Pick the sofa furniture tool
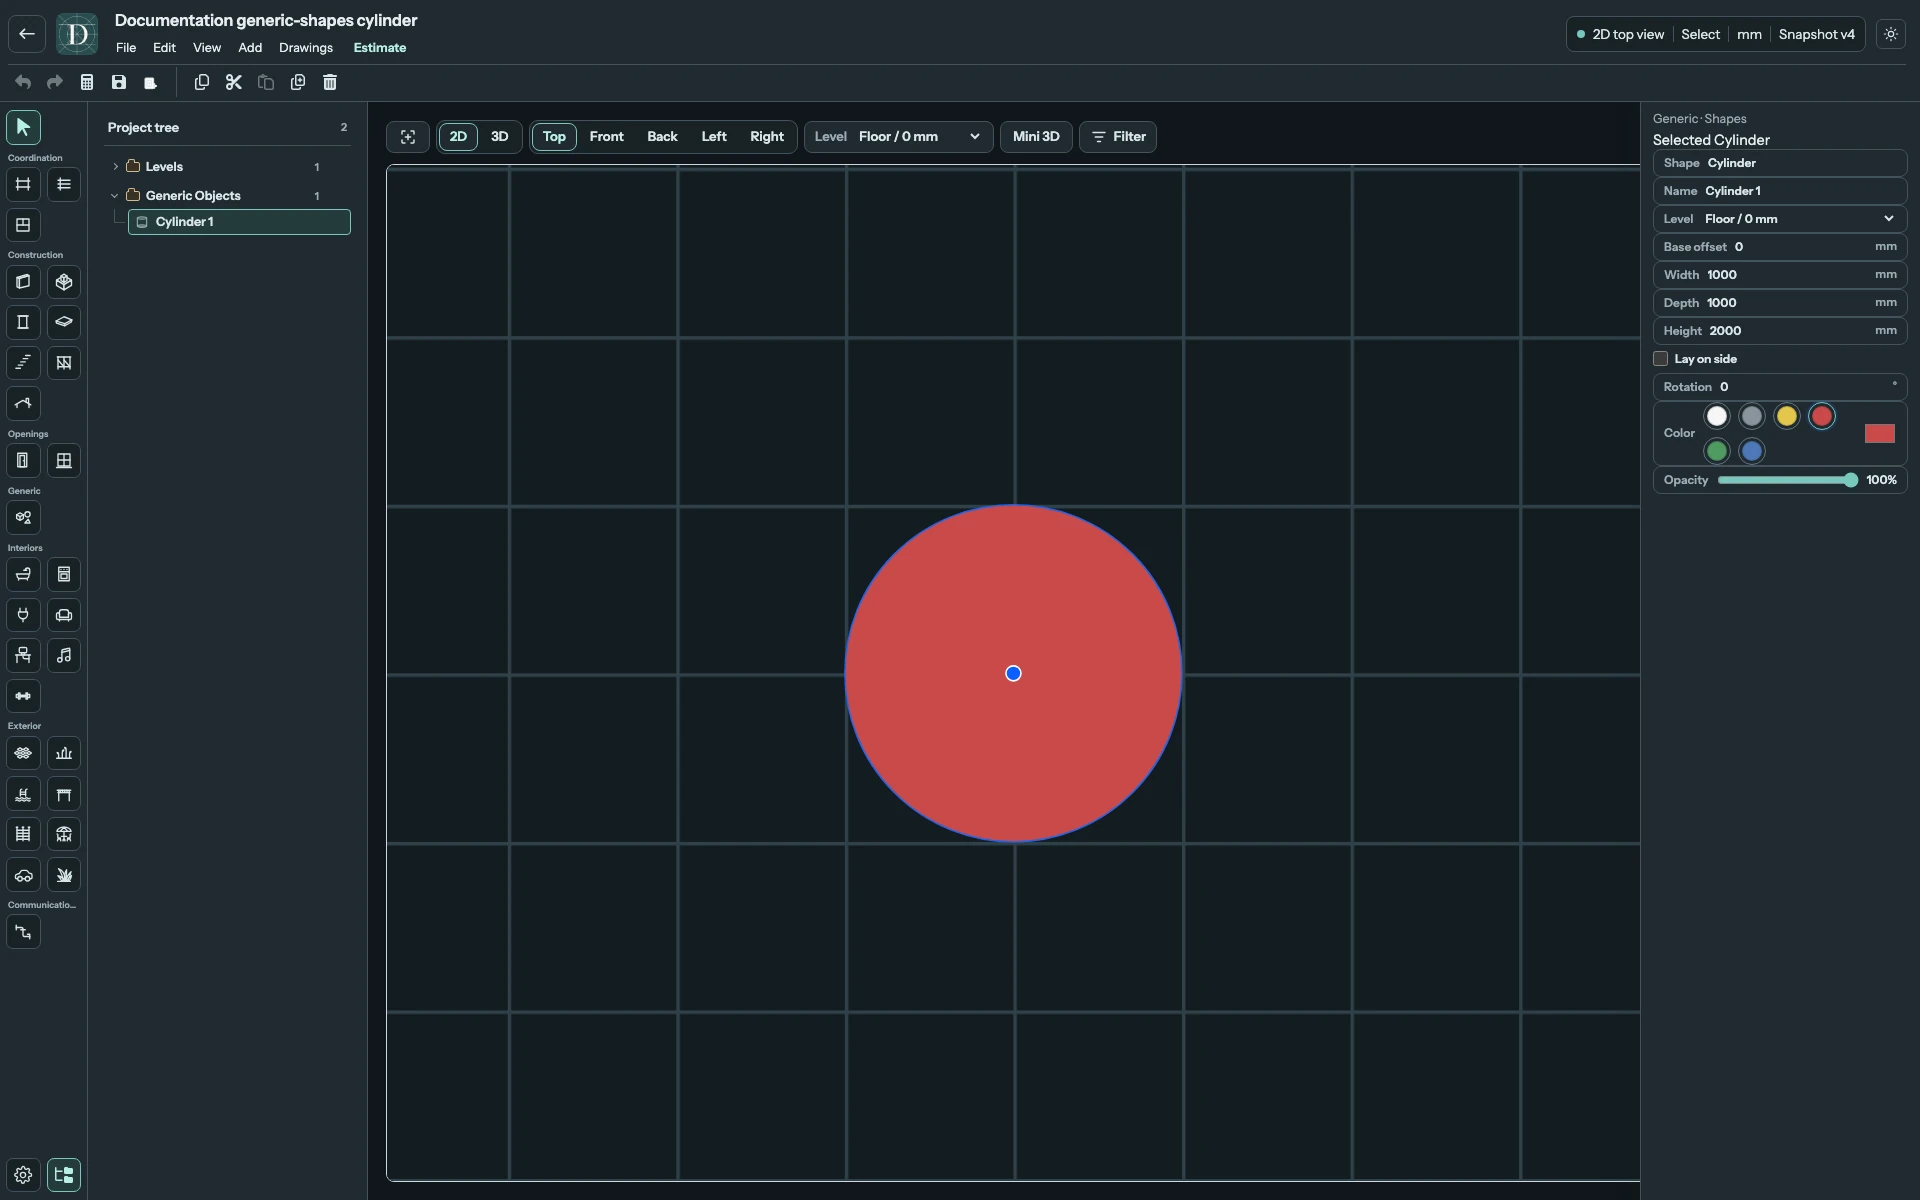 pos(64,615)
